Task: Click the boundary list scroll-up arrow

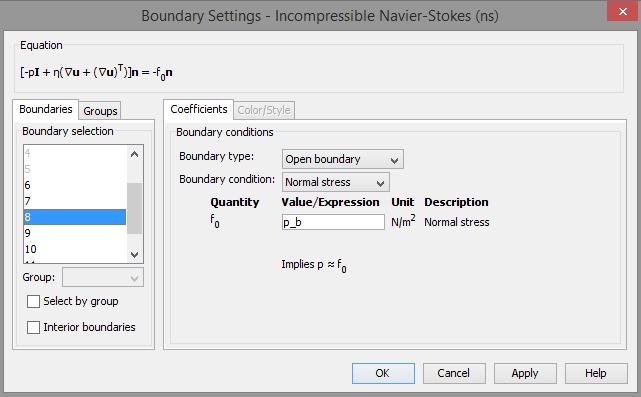Action: (134, 155)
